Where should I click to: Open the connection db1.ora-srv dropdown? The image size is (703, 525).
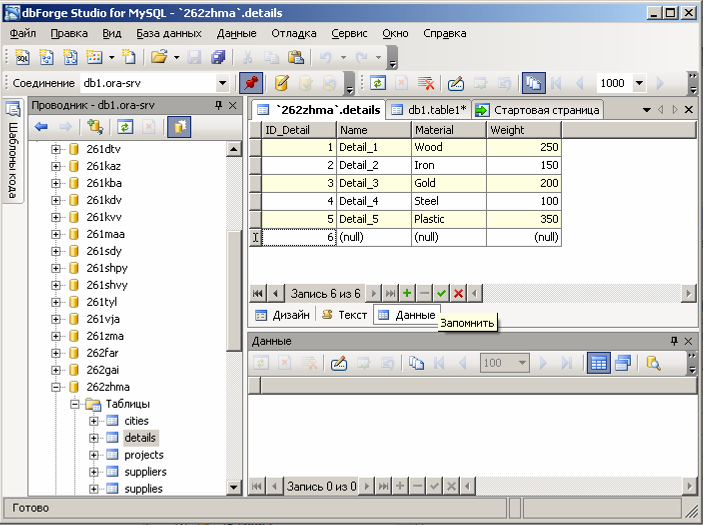click(223, 84)
